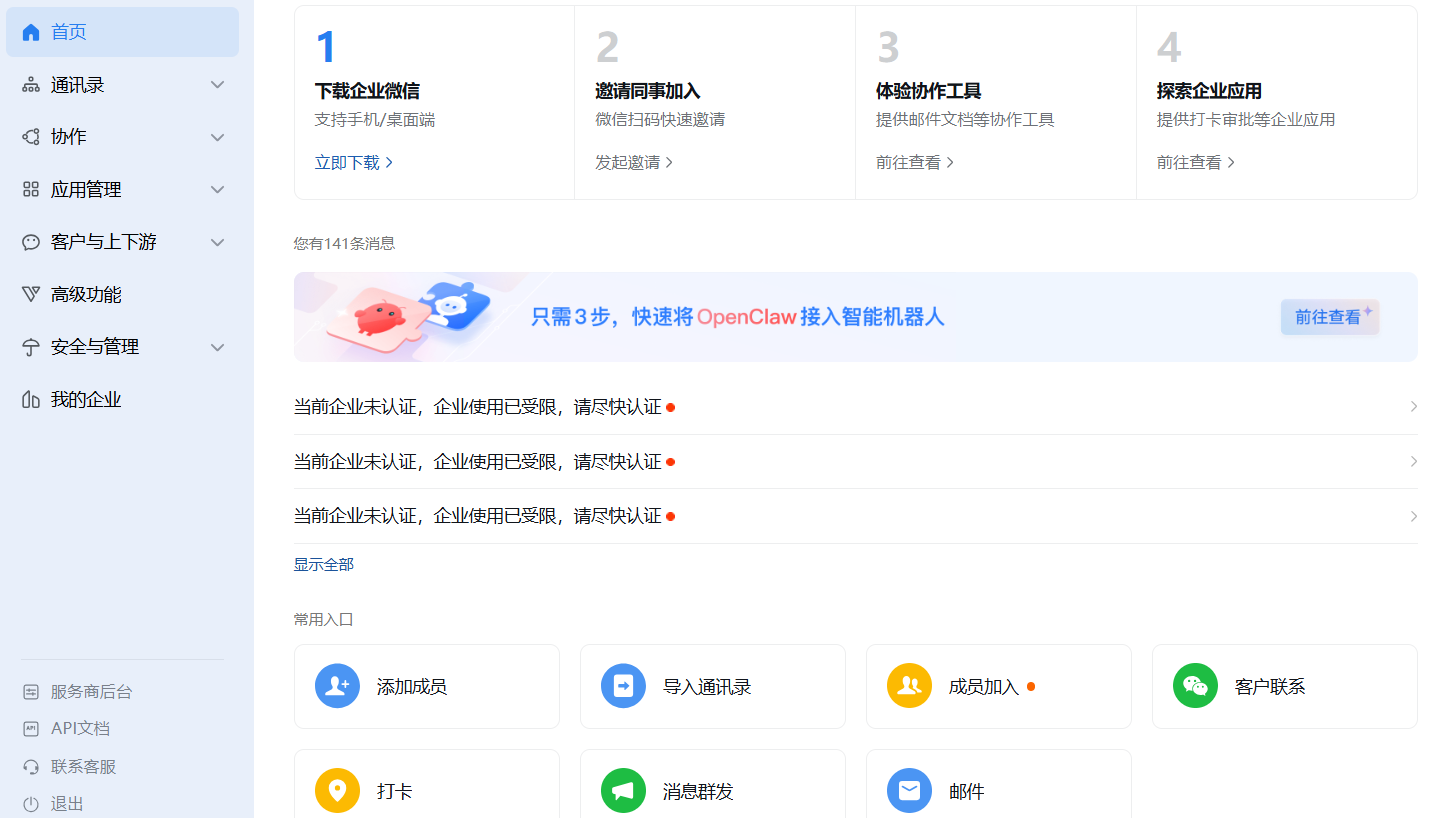1455x818 pixels.
Task: Expand the 客户与上下游 chevron
Action: point(217,242)
